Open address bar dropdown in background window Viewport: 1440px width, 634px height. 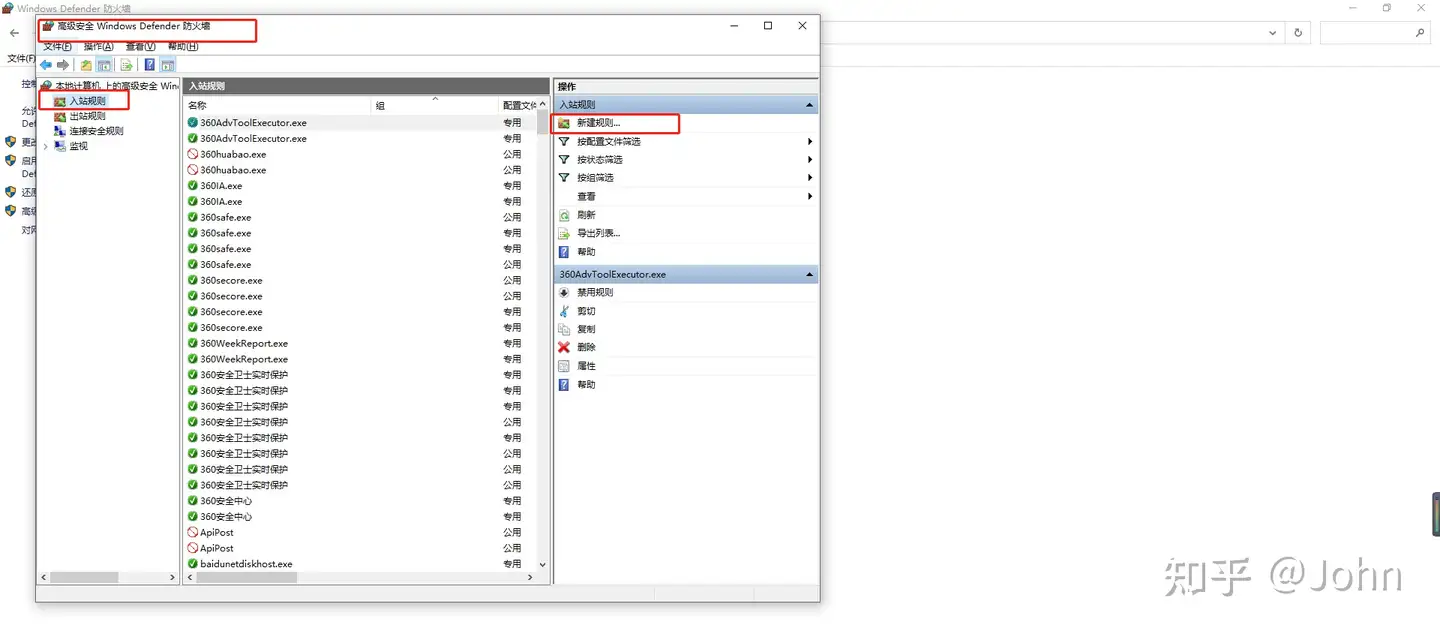1273,33
